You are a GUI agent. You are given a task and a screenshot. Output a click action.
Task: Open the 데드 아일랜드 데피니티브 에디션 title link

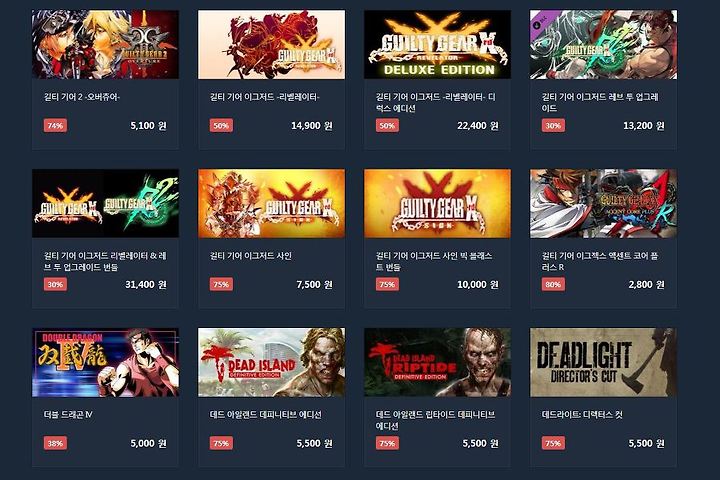[266, 415]
